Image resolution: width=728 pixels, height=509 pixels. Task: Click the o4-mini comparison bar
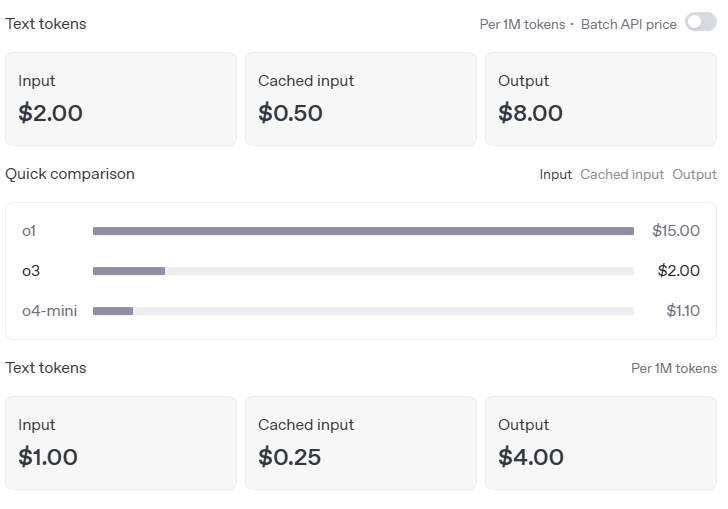point(363,311)
